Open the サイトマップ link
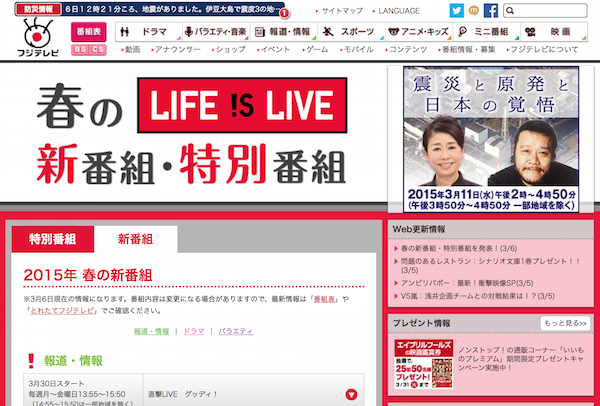The height and width of the screenshot is (406, 600). coord(341,11)
